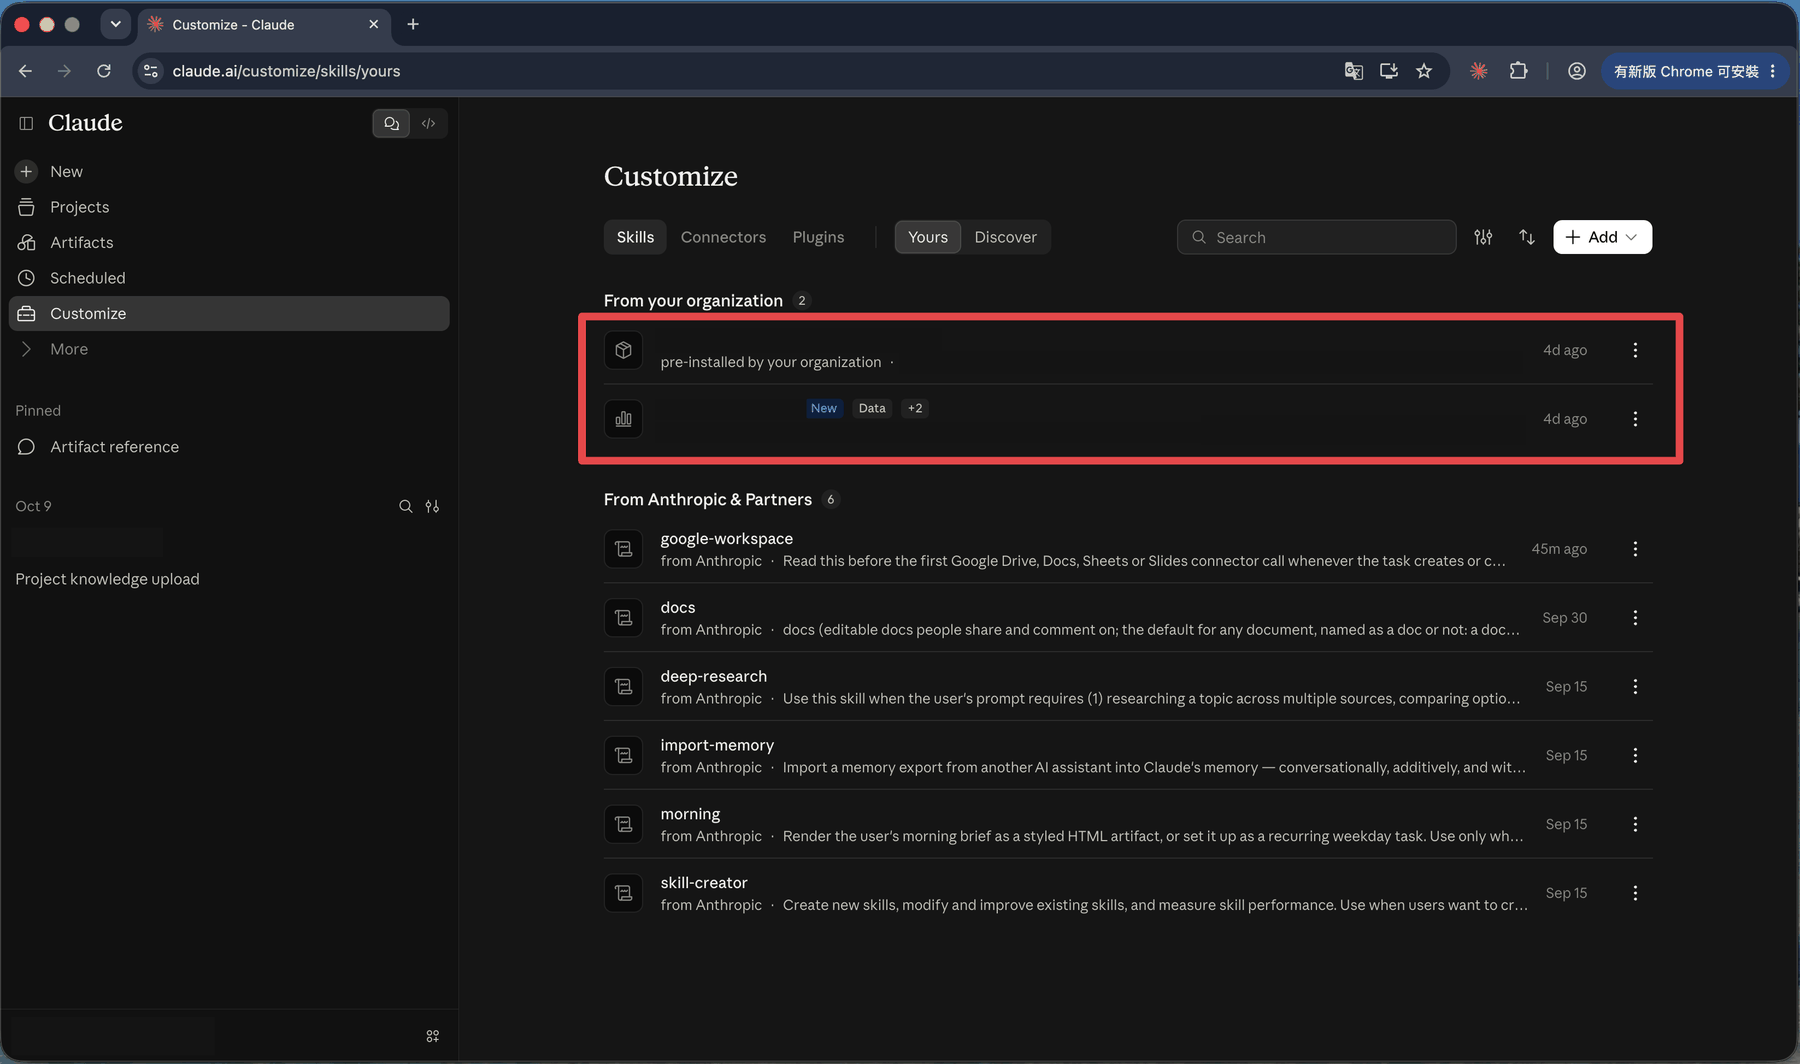
Task: Open chat list filter icon
Action: coord(432,506)
